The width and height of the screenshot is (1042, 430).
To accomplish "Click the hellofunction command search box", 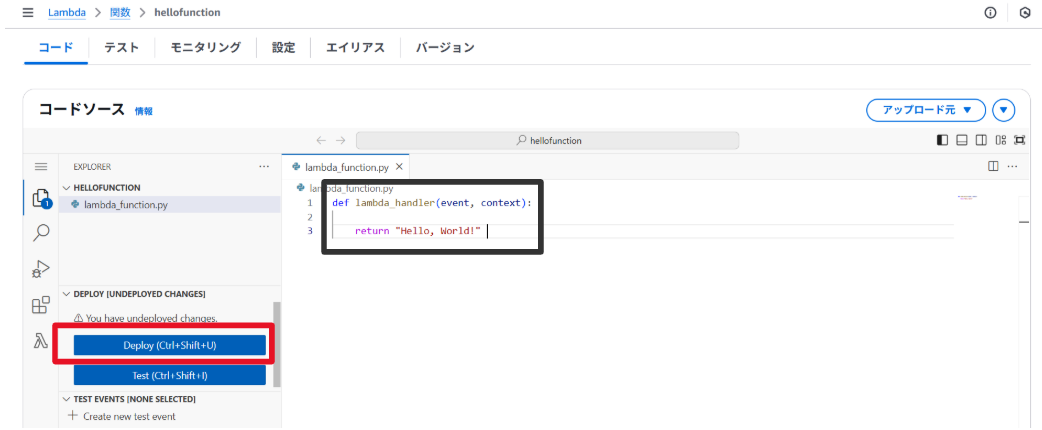I will click(x=548, y=140).
